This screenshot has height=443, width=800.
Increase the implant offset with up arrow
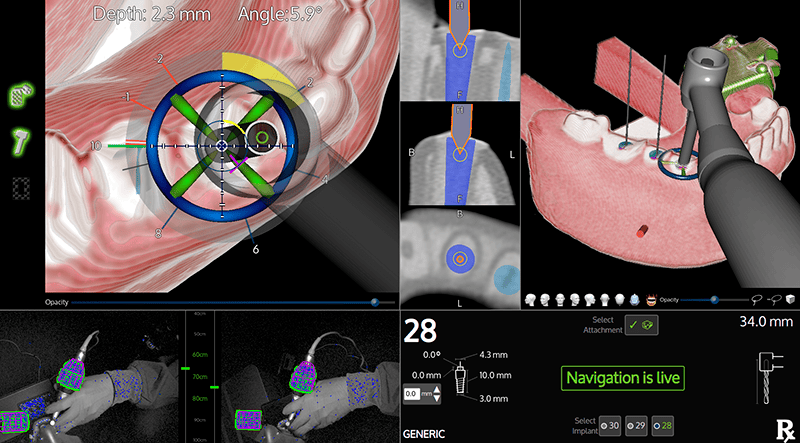436,389
